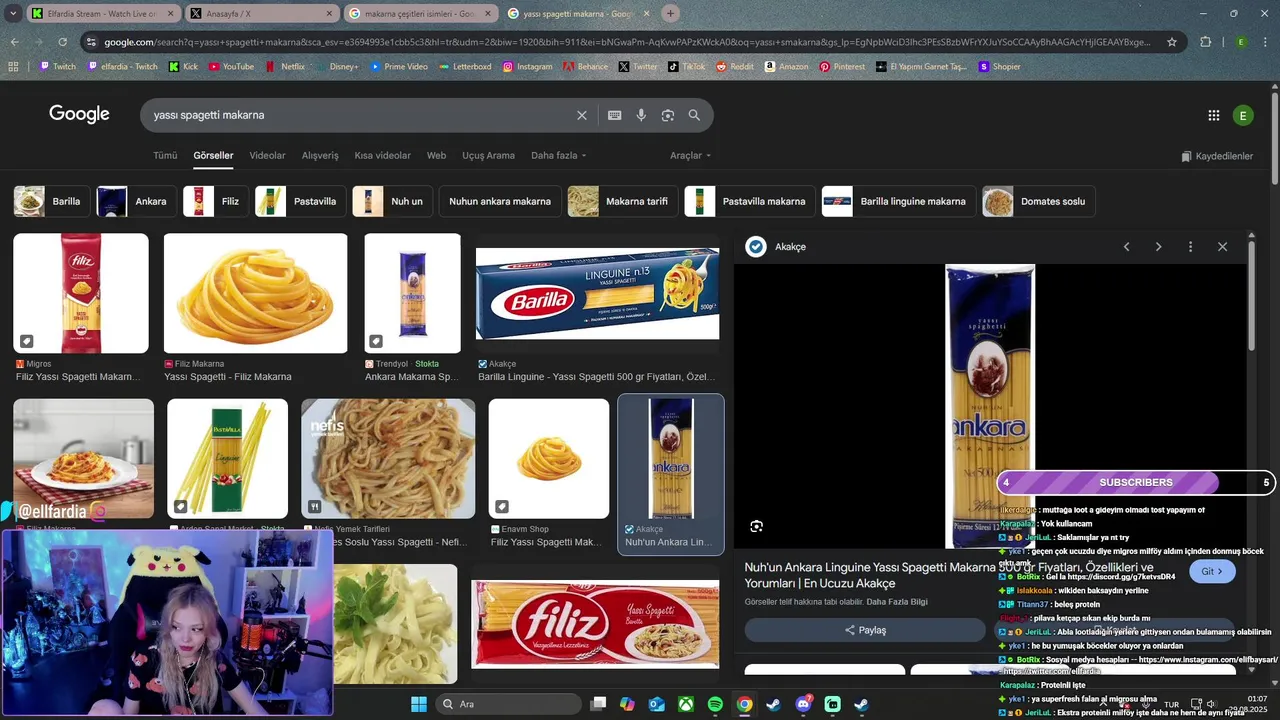
Task: View site information in the address bar
Action: [91, 42]
